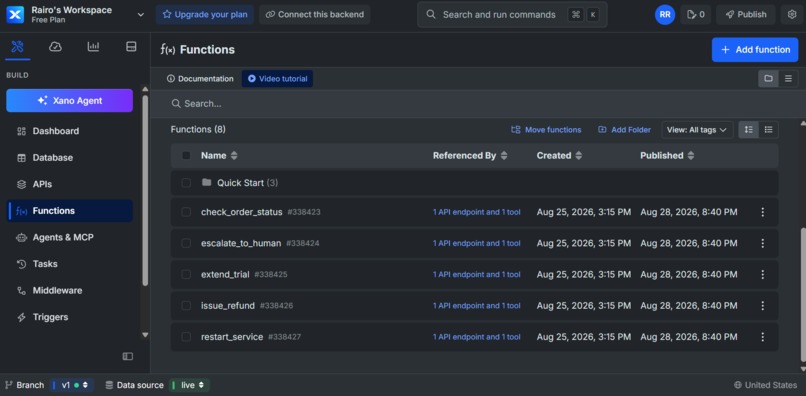806x396 pixels.
Task: Click the United States region globe
Action: pyautogui.click(x=738, y=385)
